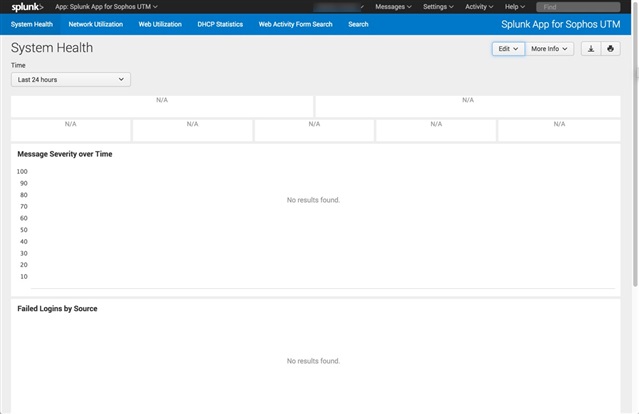
Task: Open the Help menu
Action: pyautogui.click(x=515, y=7)
